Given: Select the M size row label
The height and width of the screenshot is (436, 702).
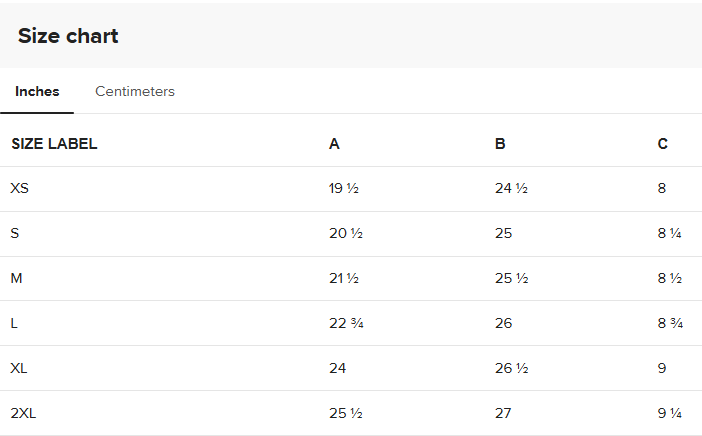Looking at the screenshot, I should coord(16,278).
